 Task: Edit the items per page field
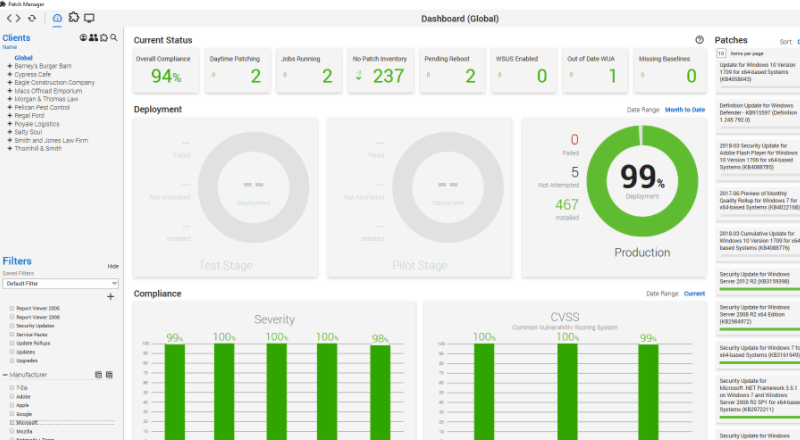tap(721, 53)
